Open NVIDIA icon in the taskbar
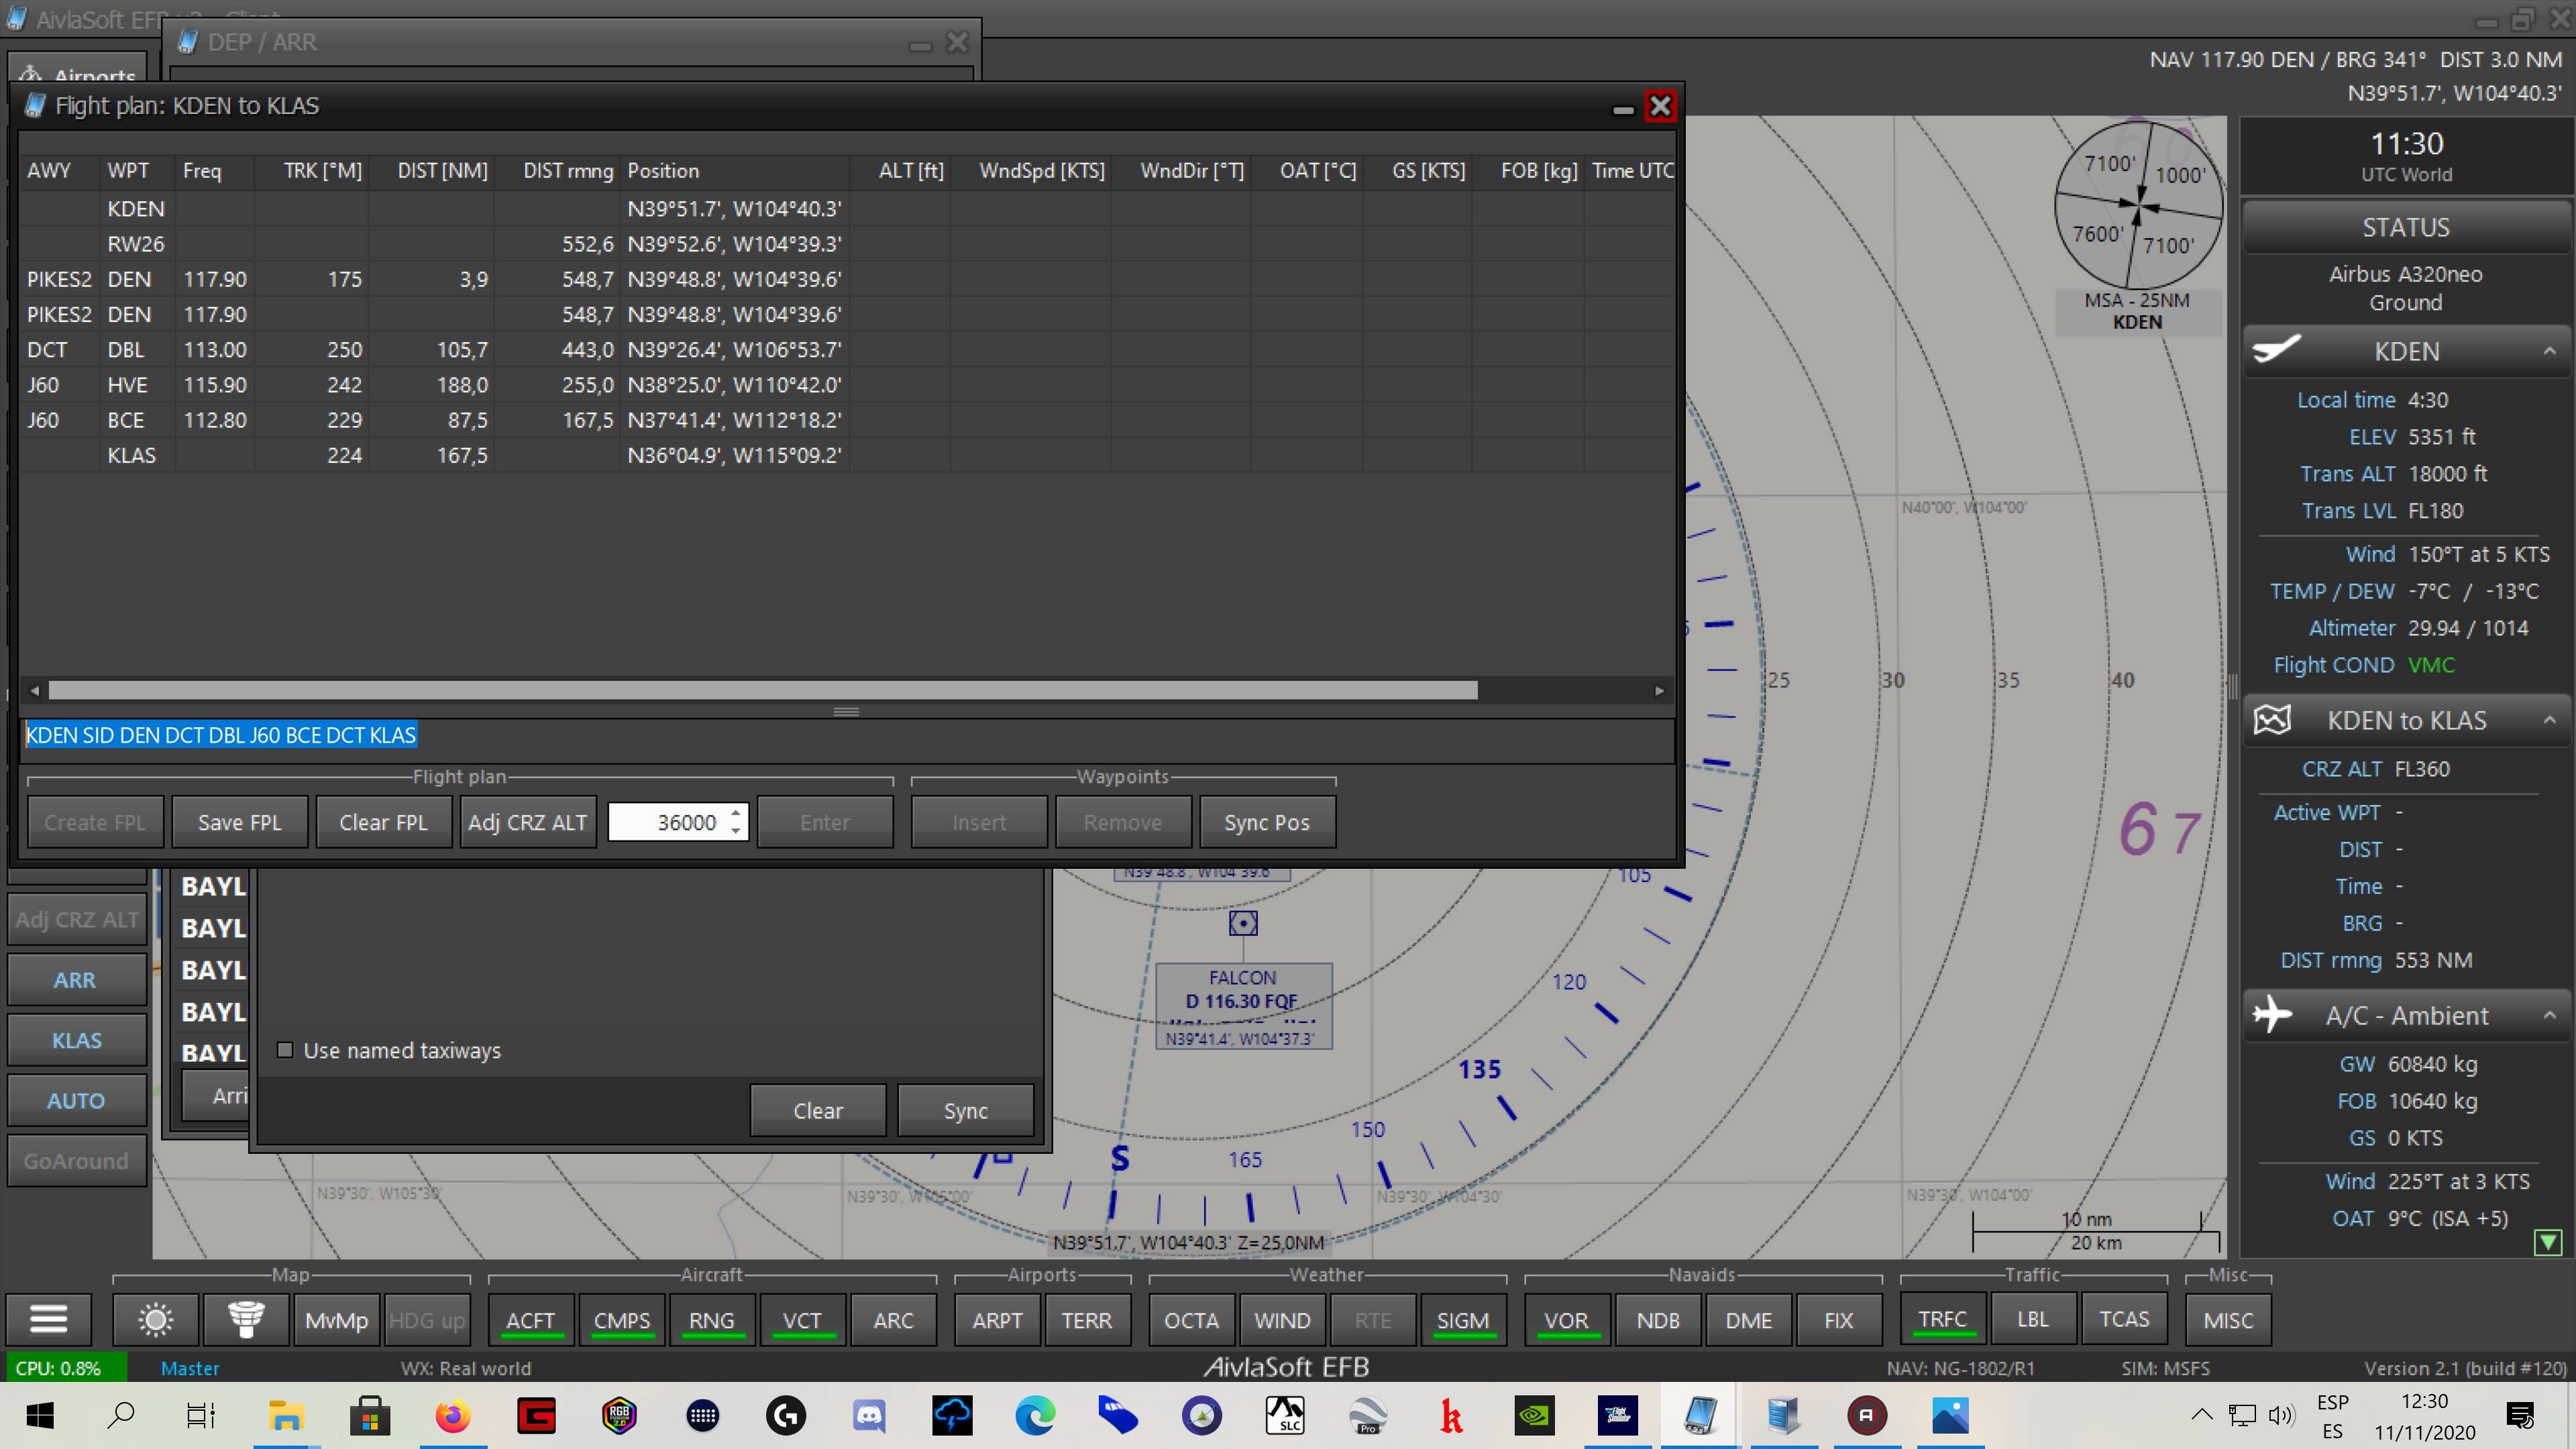Screen dimensions: 2576x1449 1534,1415
